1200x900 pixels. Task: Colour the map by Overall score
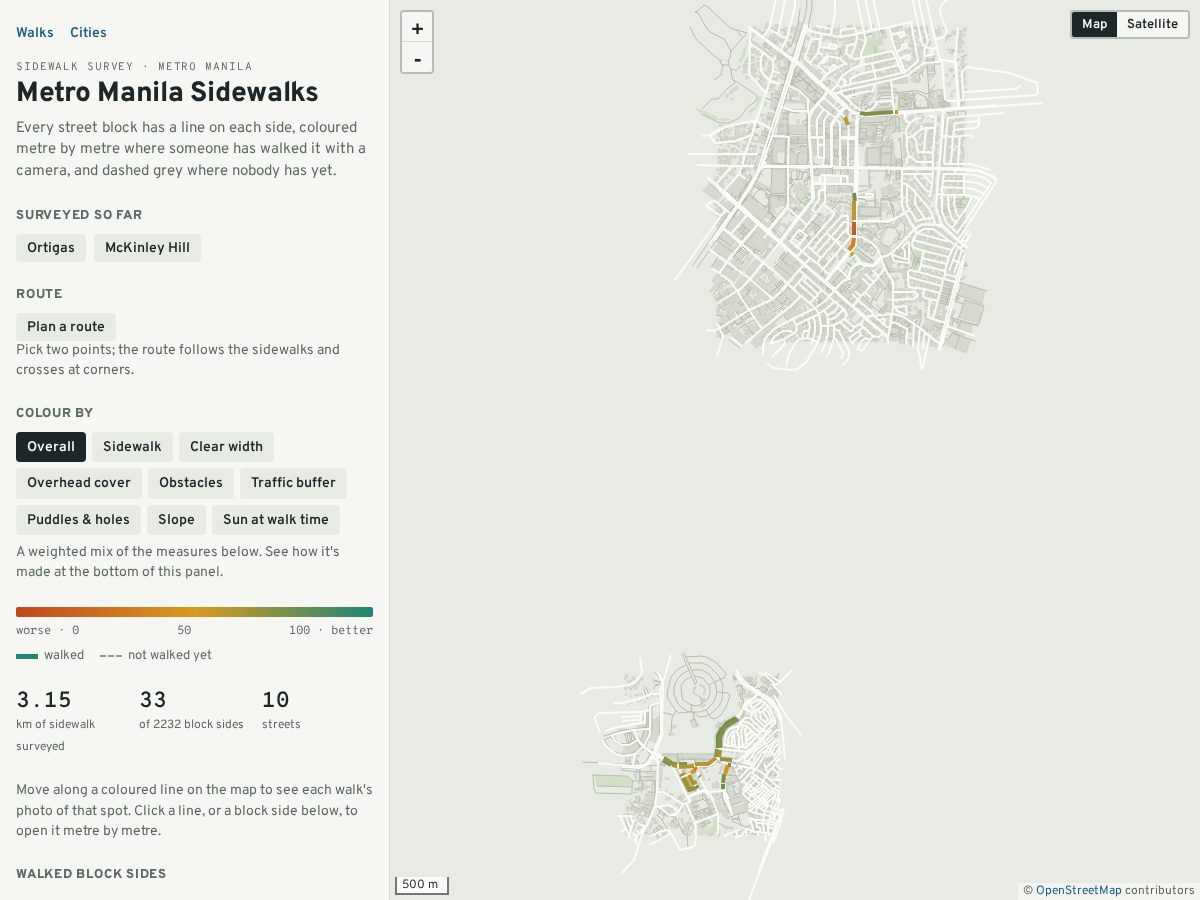[x=51, y=447]
